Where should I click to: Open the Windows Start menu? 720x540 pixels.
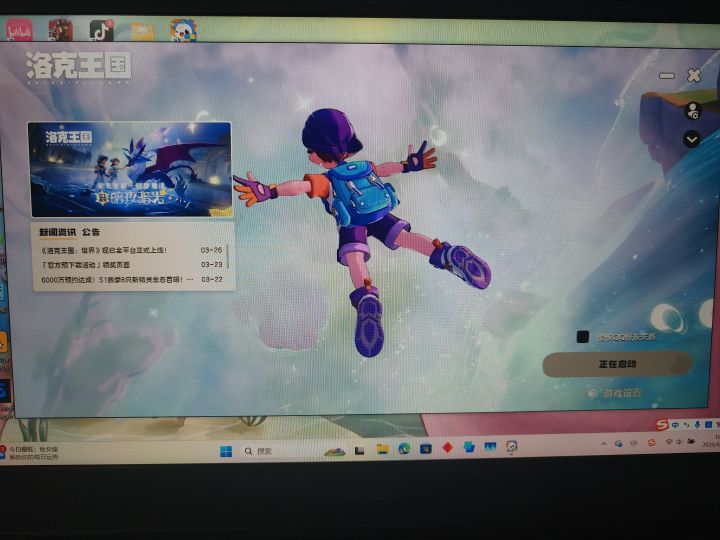pos(226,451)
